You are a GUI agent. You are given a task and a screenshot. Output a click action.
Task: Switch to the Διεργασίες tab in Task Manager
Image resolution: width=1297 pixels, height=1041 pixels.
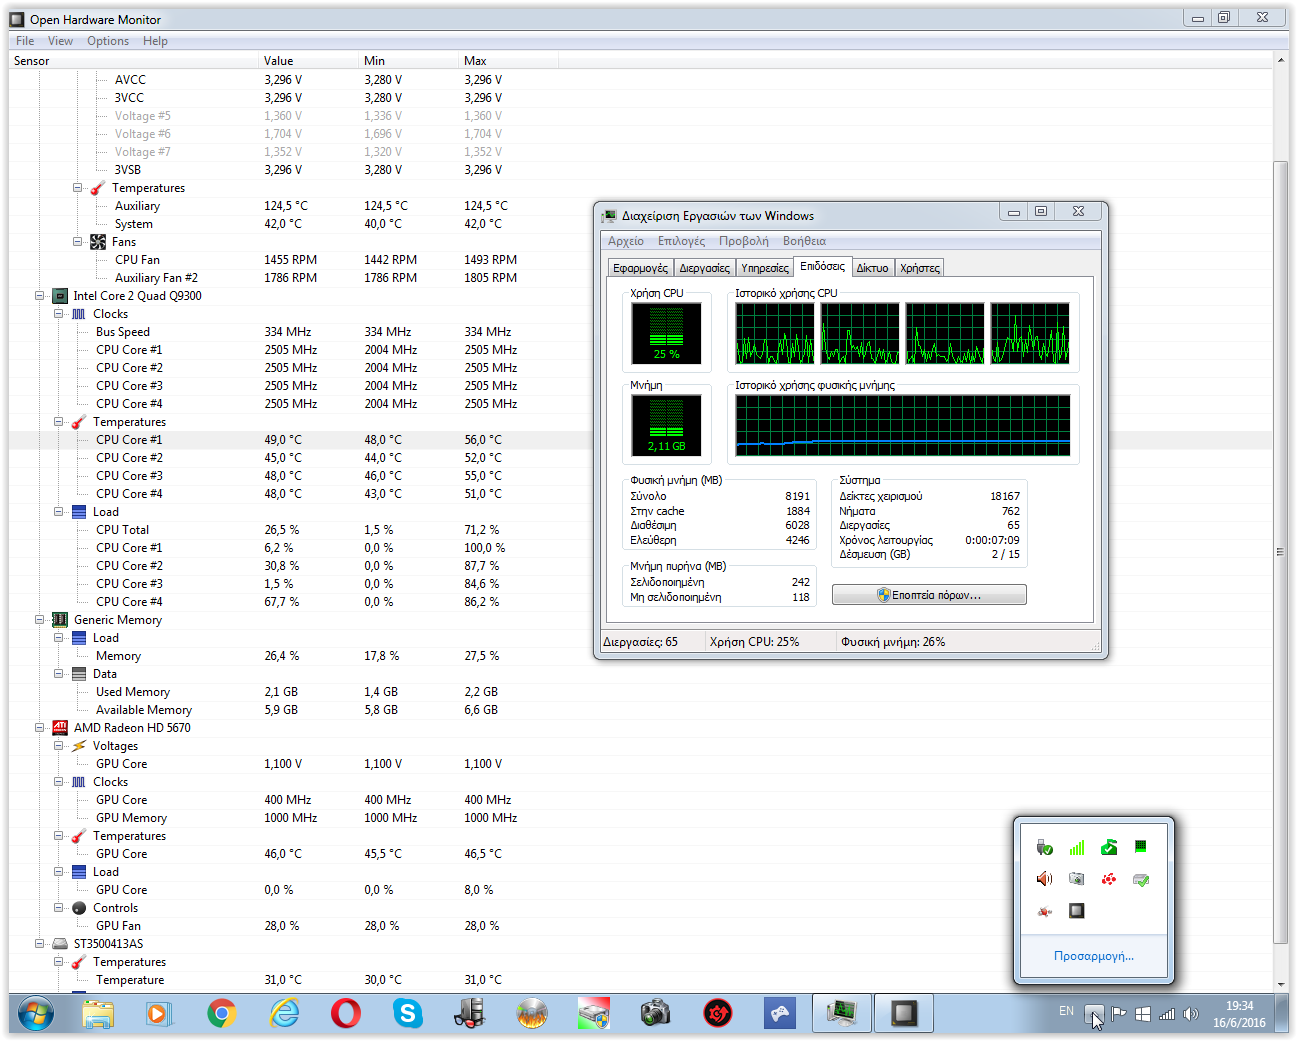coord(705,268)
